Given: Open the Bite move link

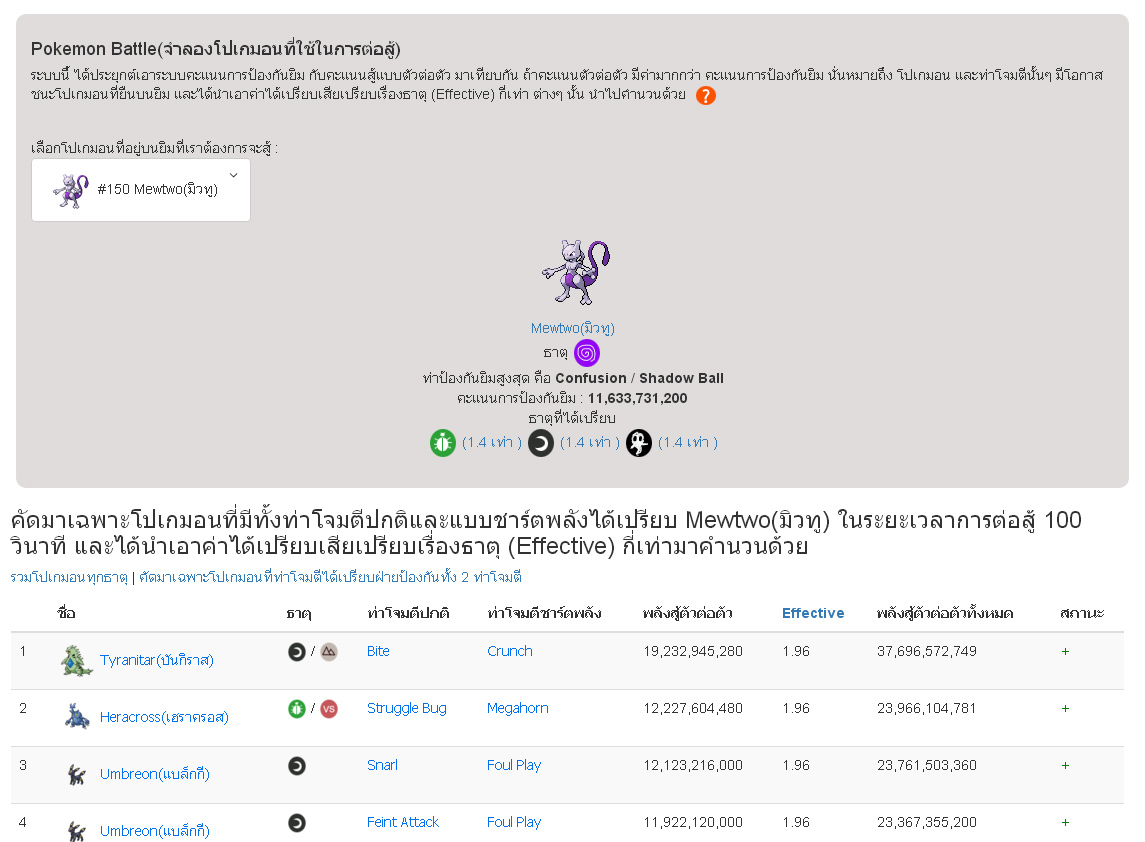Looking at the screenshot, I should click(378, 651).
